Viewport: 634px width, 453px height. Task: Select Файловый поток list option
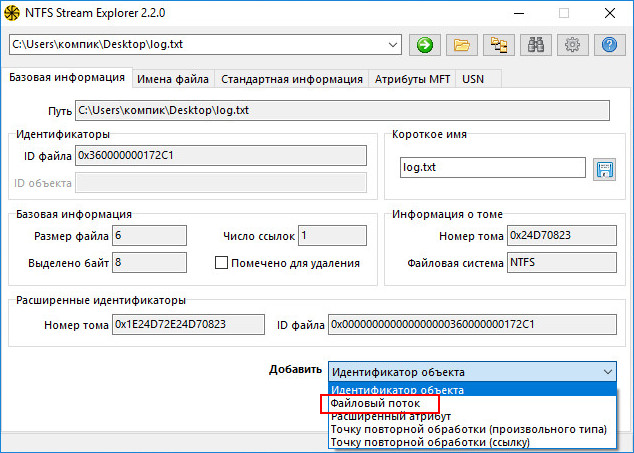[472, 403]
